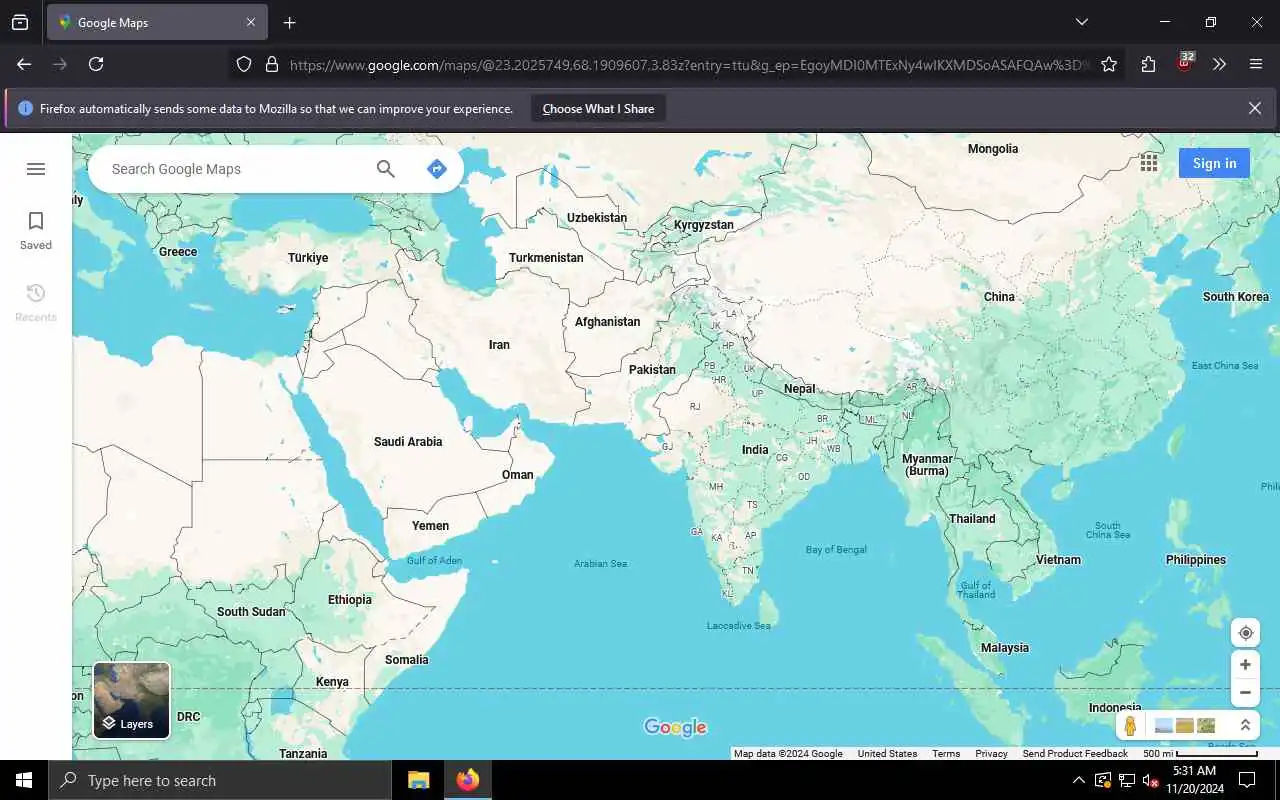Show more toolbar tools chevrons
Image resolution: width=1280 pixels, height=800 pixels.
(x=1219, y=64)
